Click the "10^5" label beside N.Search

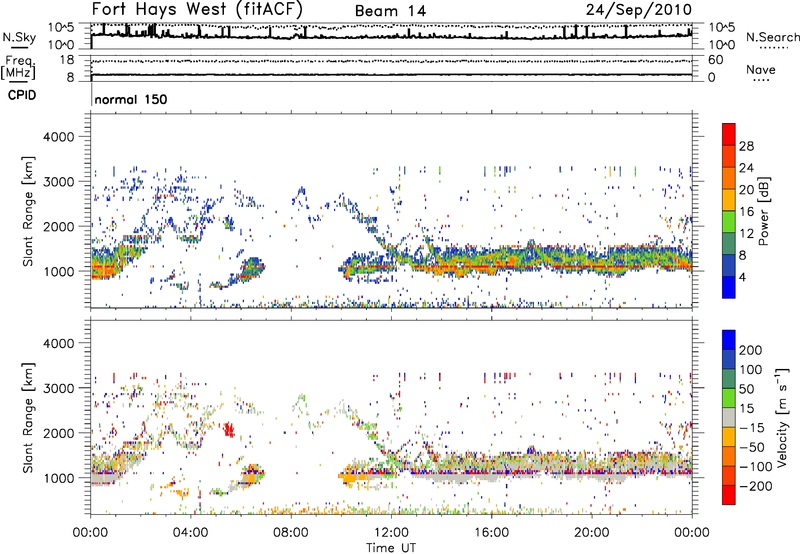tap(721, 28)
